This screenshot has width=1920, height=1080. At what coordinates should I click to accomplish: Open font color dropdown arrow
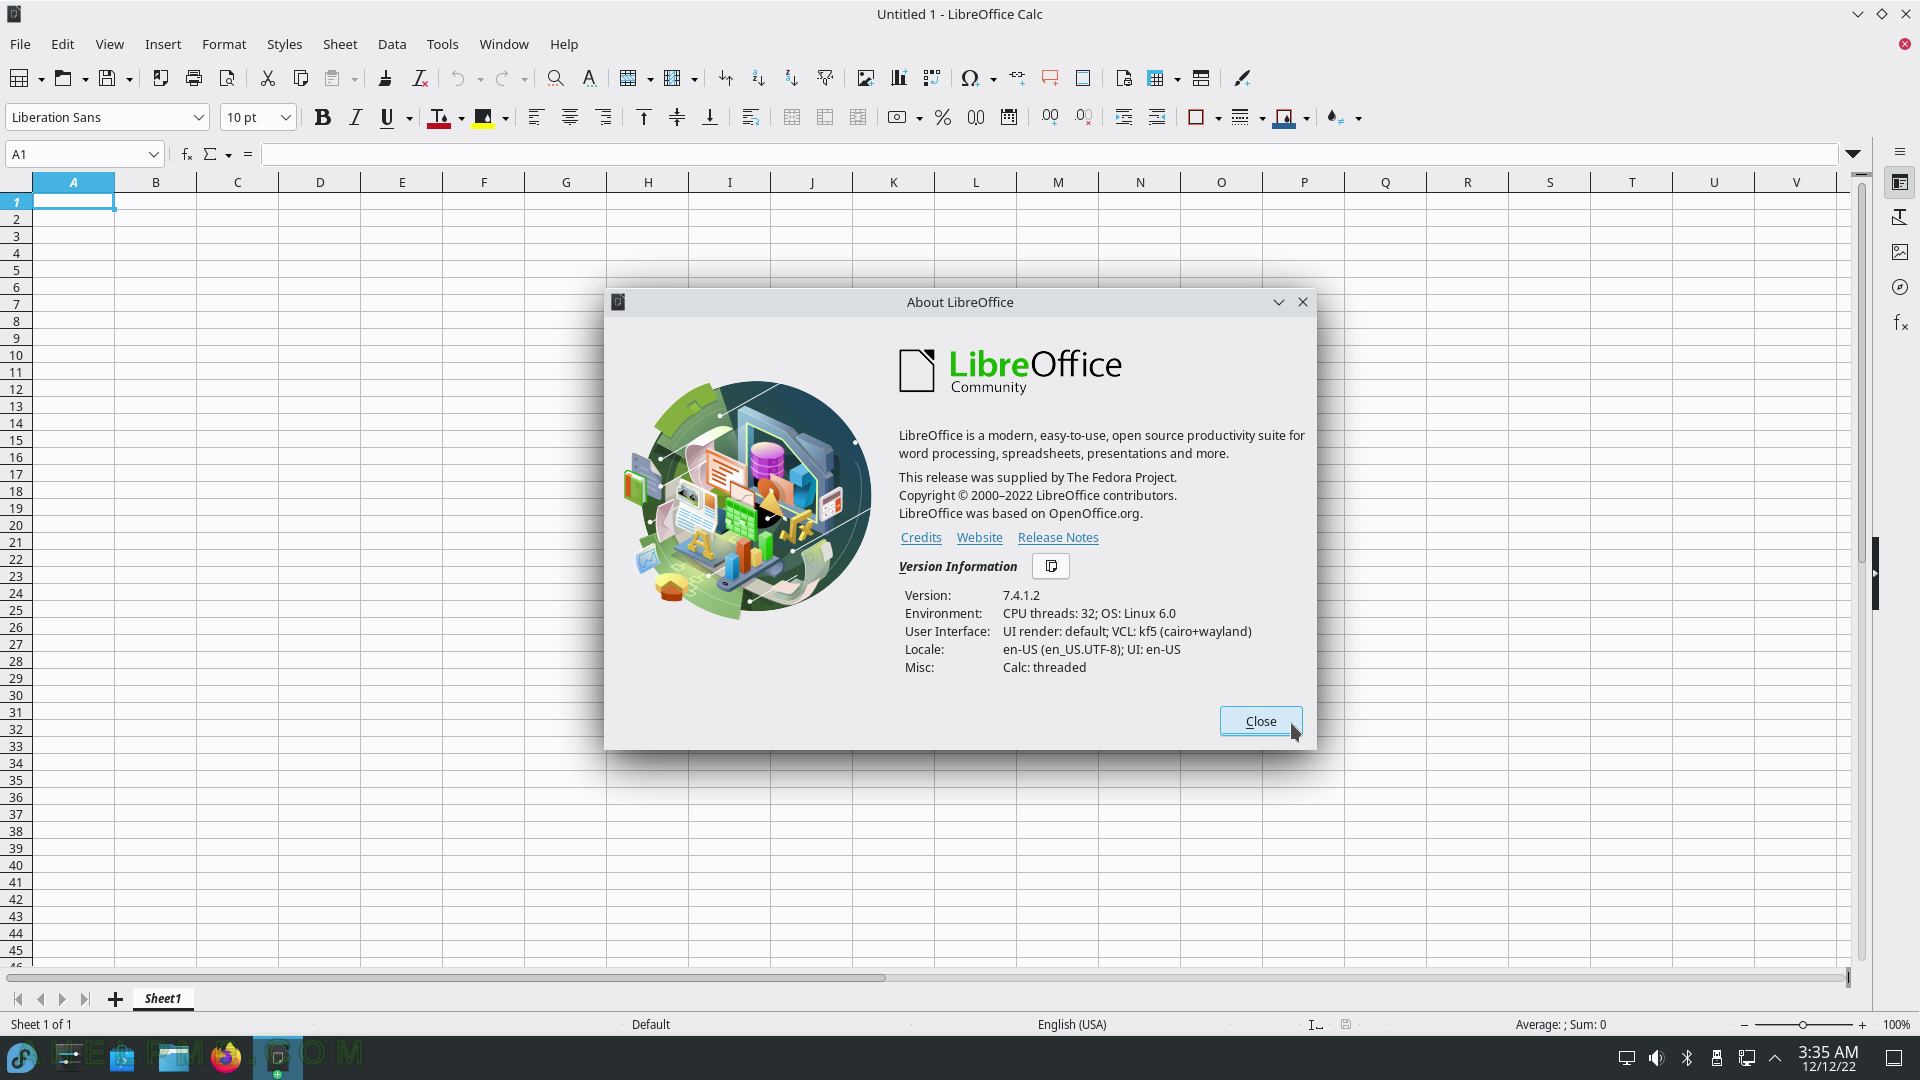pyautogui.click(x=461, y=118)
